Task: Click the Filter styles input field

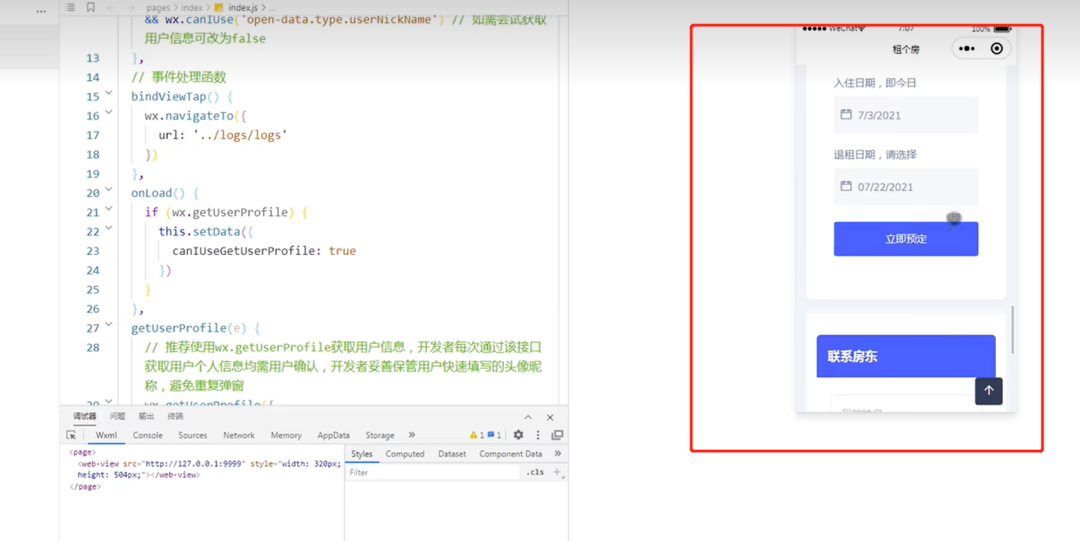Action: coord(433,472)
